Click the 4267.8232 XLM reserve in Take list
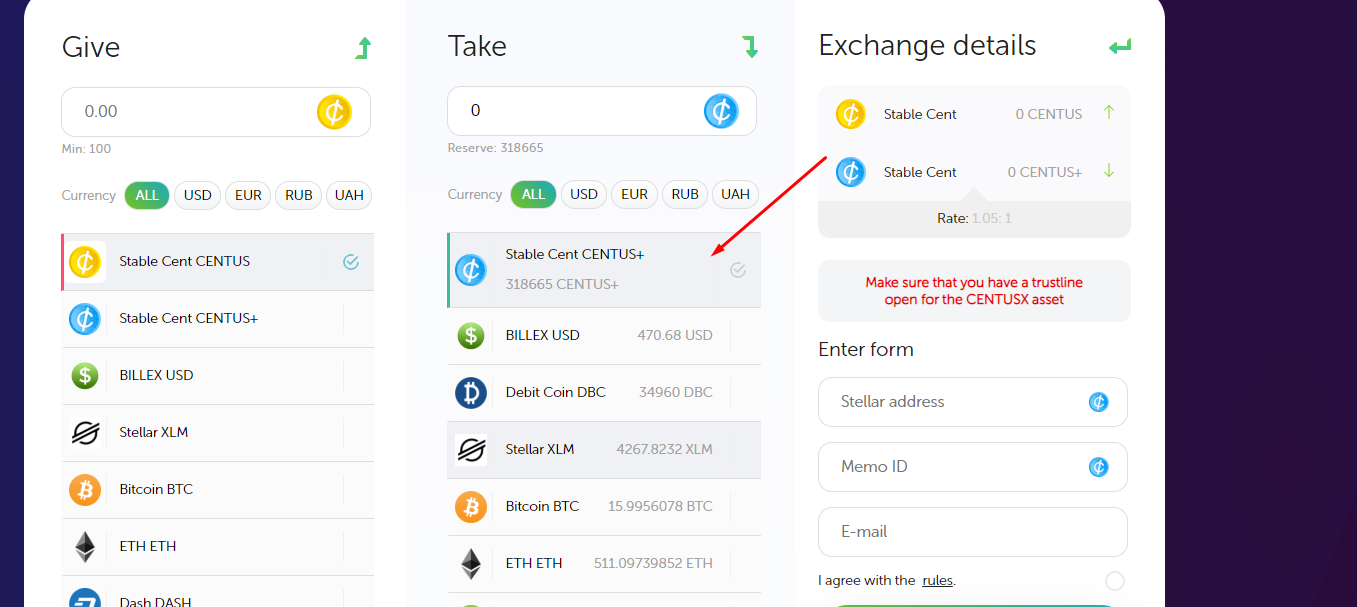Viewport: 1357px width, 607px height. click(x=664, y=449)
